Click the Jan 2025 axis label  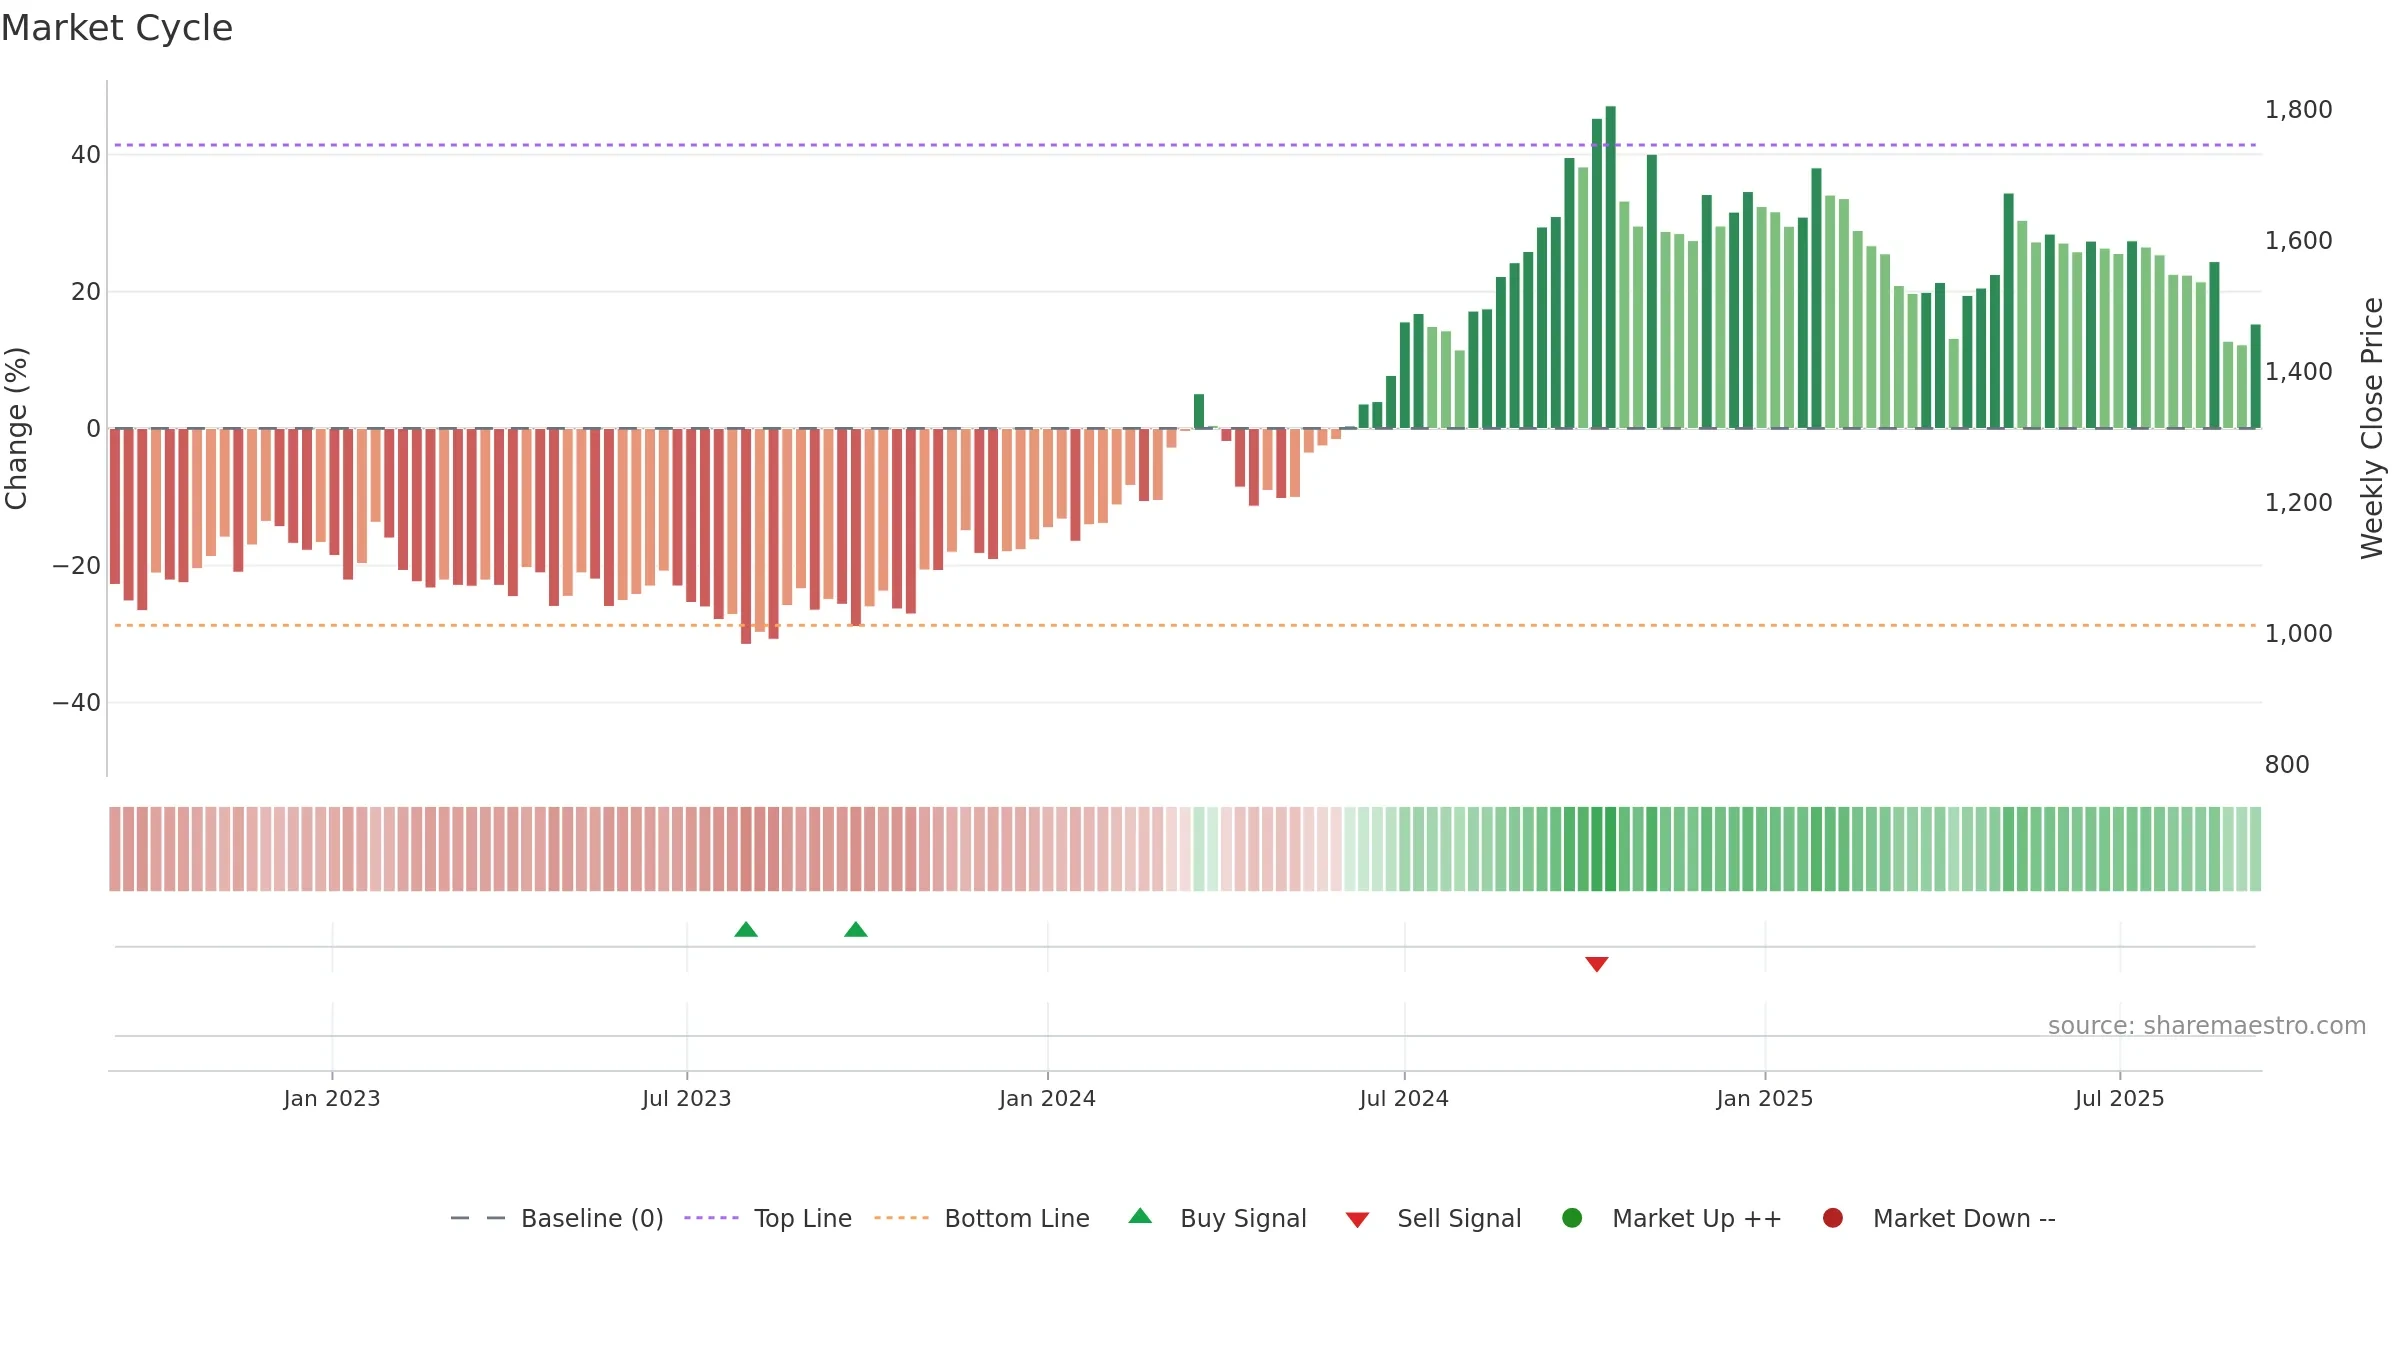(1765, 1099)
